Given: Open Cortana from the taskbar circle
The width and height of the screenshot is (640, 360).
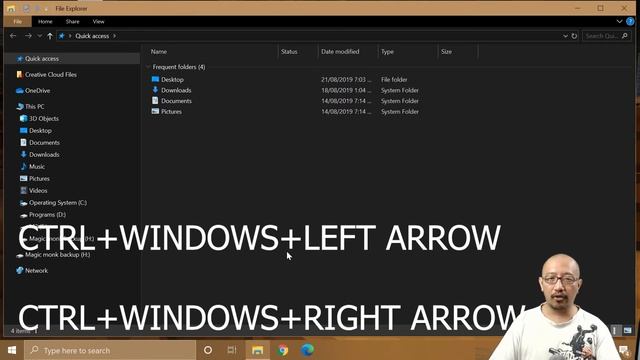Looking at the screenshot, I should (x=208, y=350).
